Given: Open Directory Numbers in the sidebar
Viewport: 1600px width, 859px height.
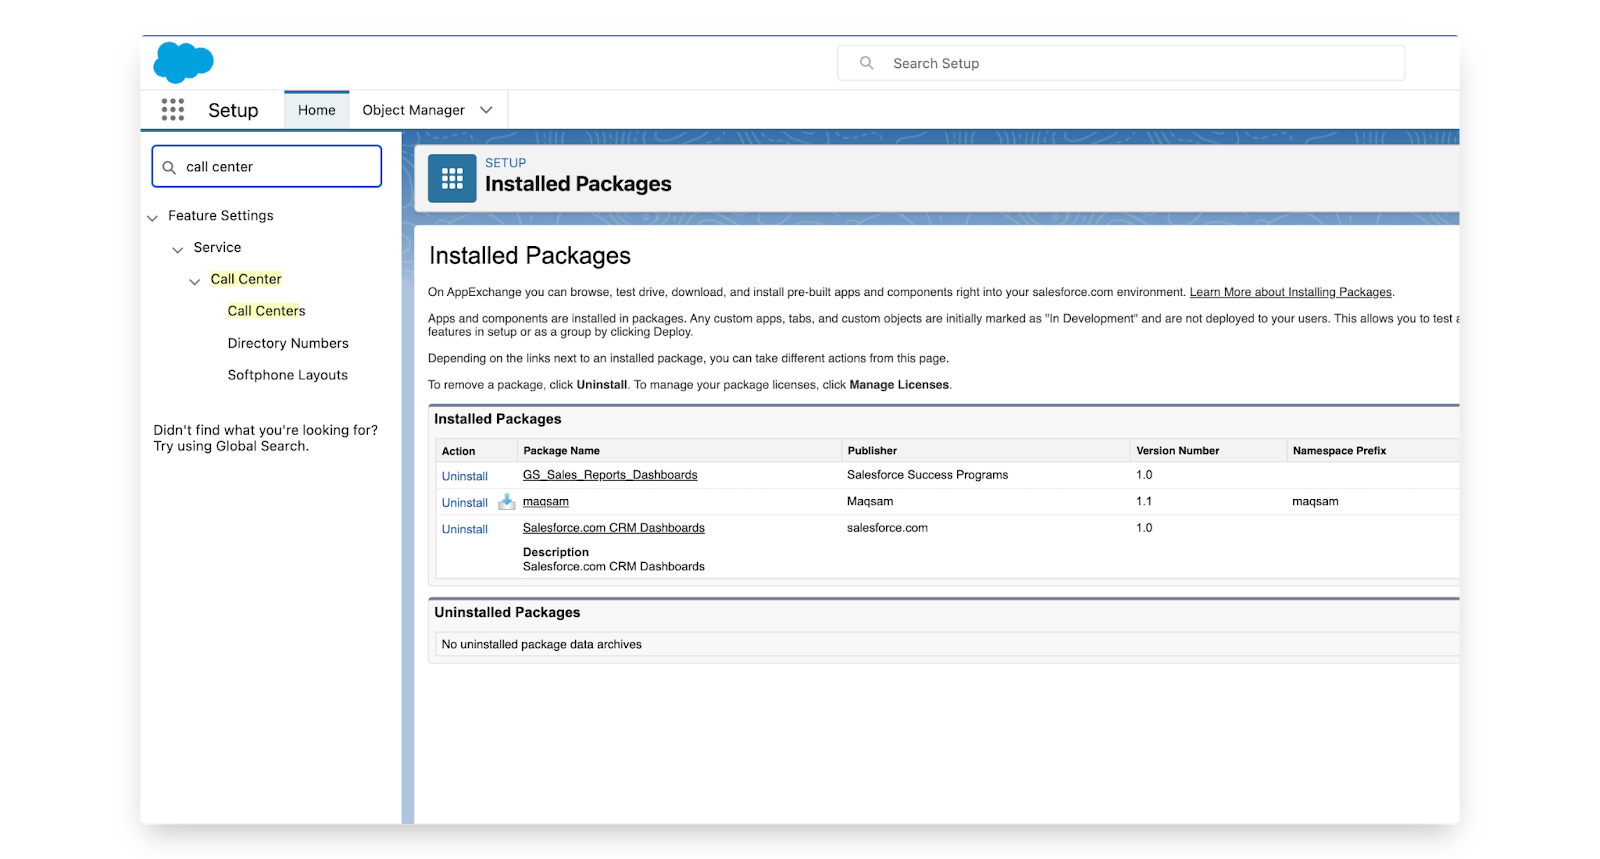Looking at the screenshot, I should [288, 343].
